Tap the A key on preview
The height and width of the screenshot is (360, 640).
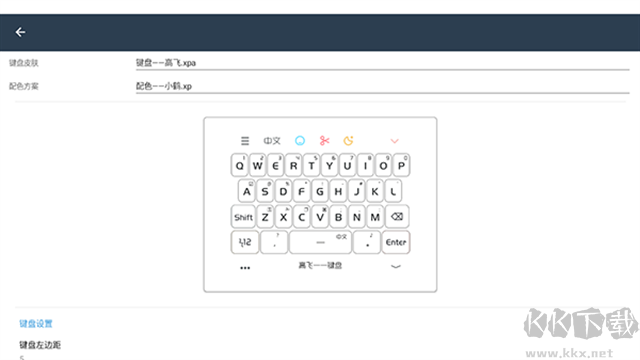[x=247, y=191]
